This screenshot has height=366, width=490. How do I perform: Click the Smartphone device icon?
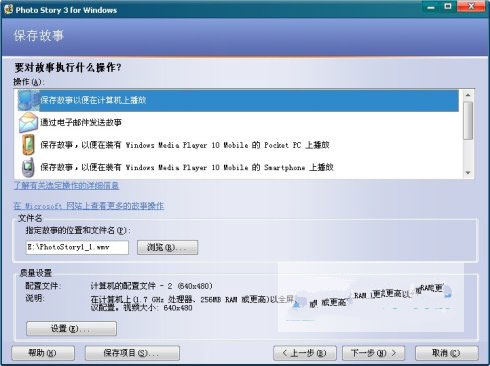[28, 167]
